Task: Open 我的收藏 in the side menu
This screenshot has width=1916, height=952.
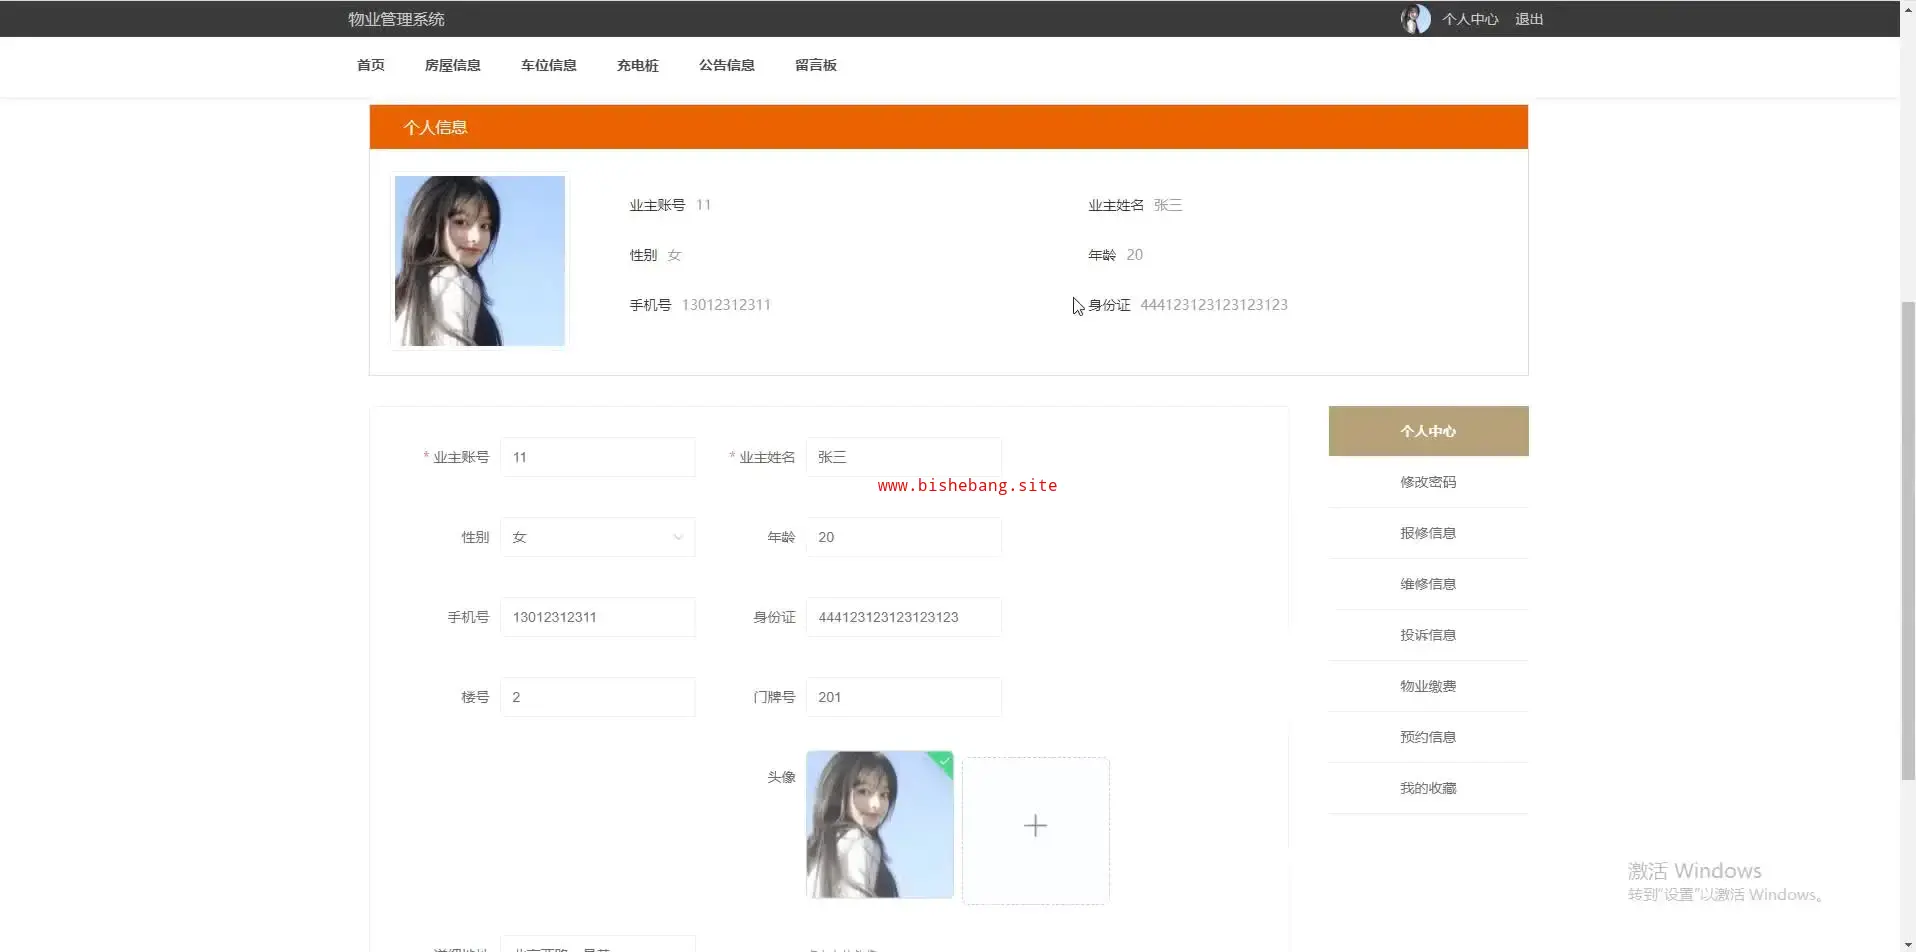Action: click(1428, 788)
